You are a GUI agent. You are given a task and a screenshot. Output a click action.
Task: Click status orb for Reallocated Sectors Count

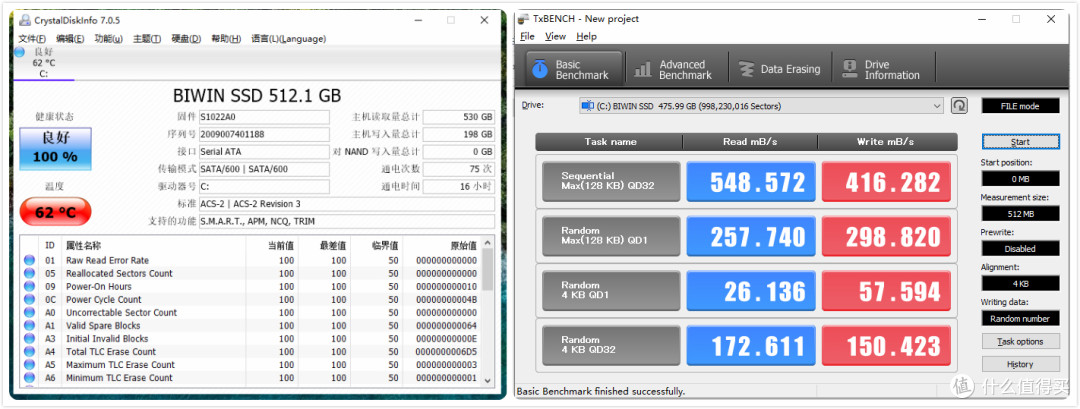tap(30, 273)
